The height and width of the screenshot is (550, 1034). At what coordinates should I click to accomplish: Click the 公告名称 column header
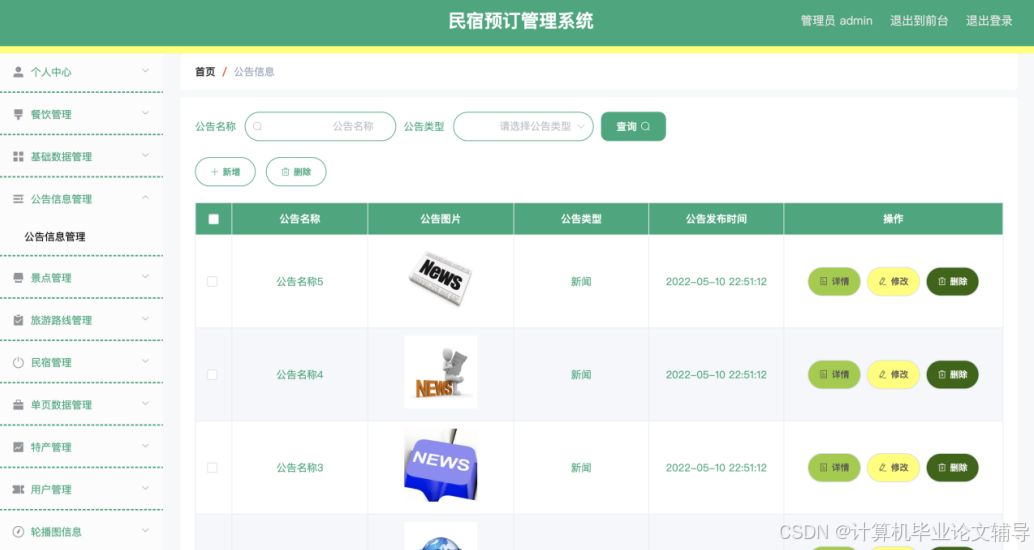click(299, 219)
